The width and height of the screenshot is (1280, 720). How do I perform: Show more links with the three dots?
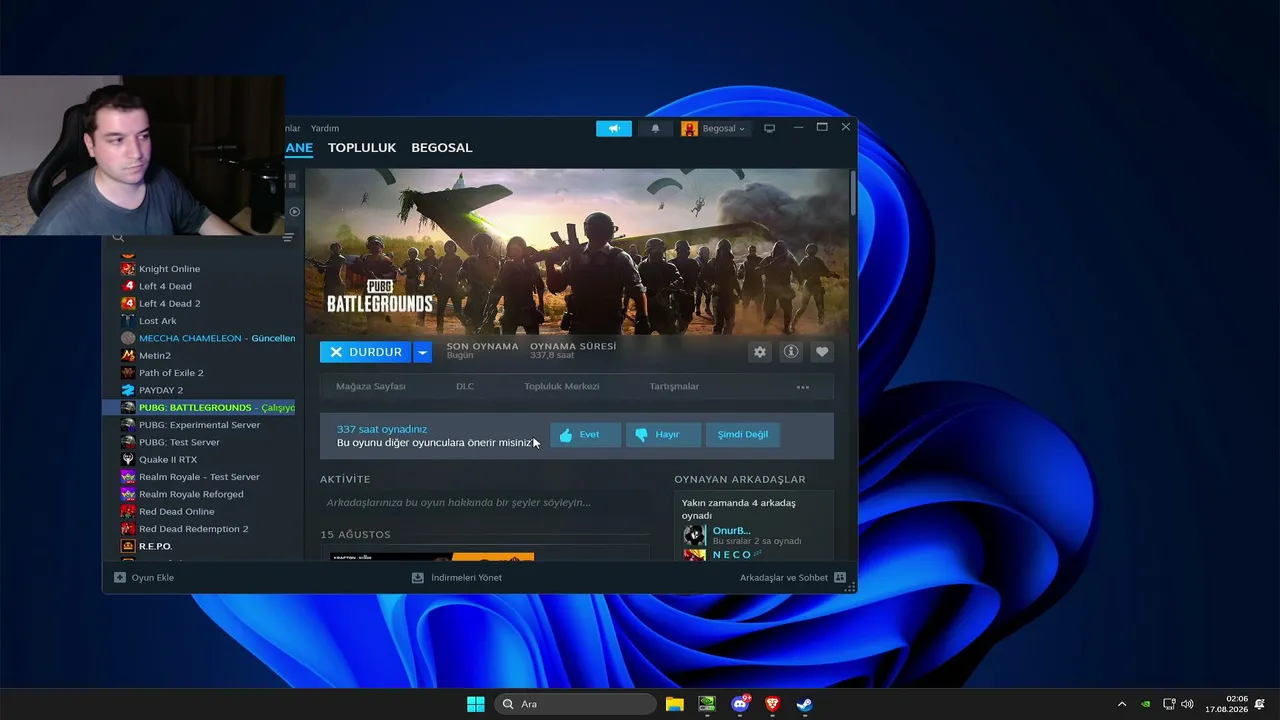coord(803,387)
